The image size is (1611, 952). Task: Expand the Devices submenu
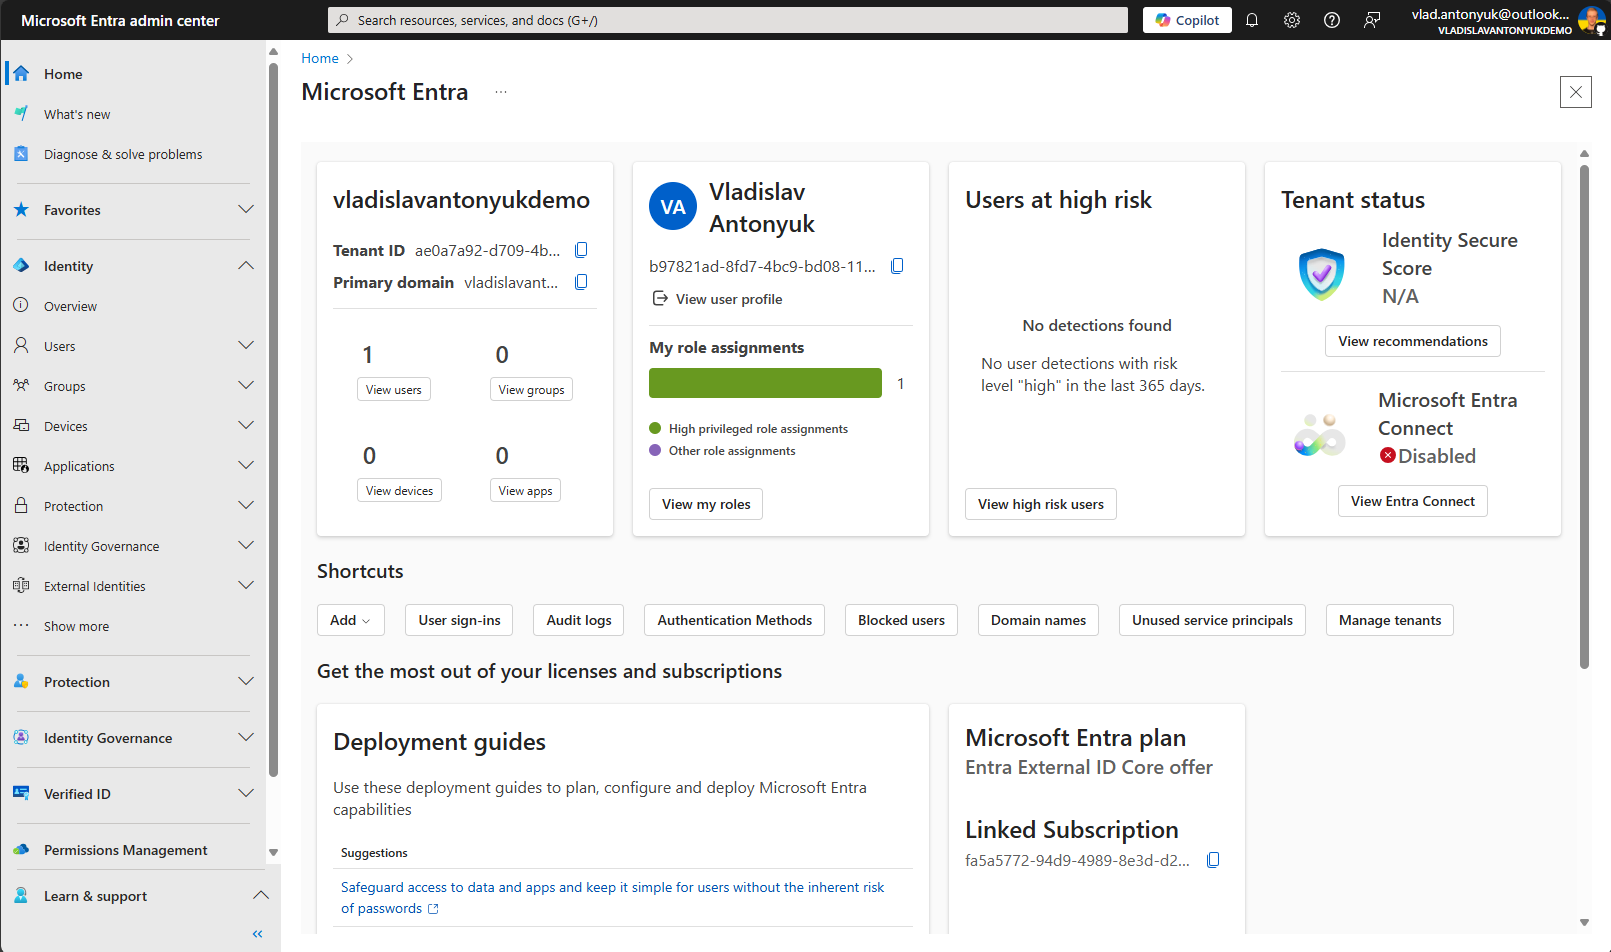(x=246, y=426)
